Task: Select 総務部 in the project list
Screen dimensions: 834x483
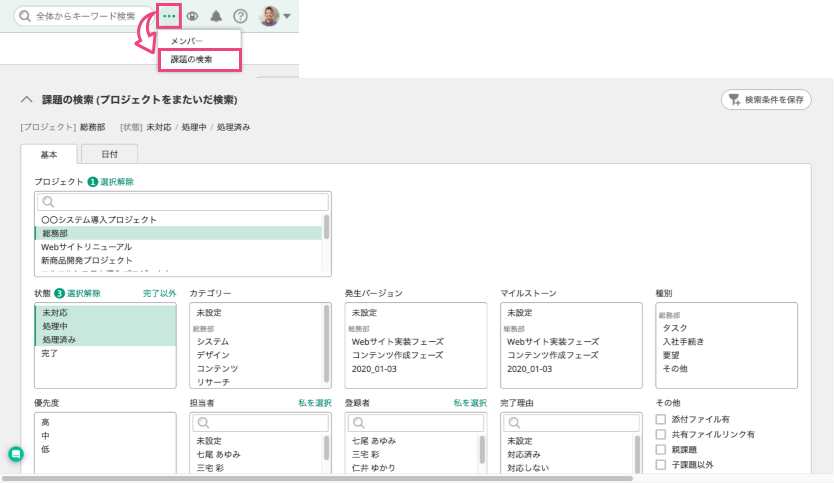Action: click(x=179, y=233)
